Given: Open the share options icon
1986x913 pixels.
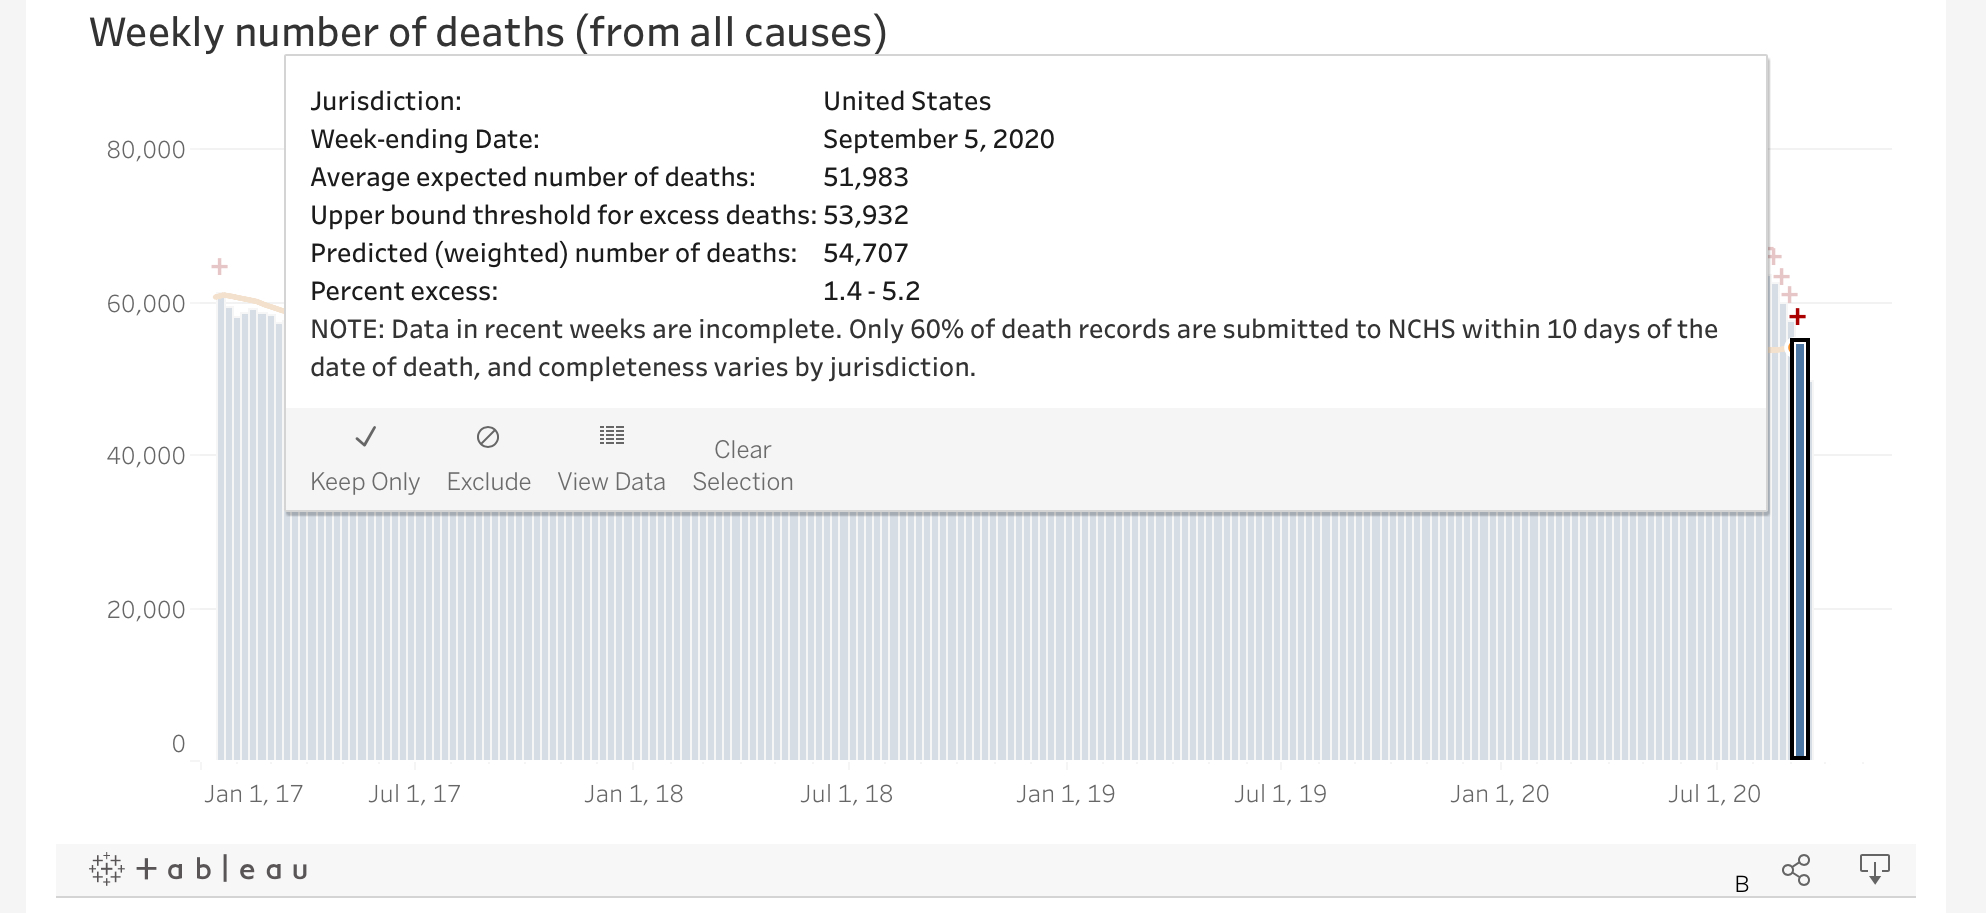Looking at the screenshot, I should (x=1796, y=870).
